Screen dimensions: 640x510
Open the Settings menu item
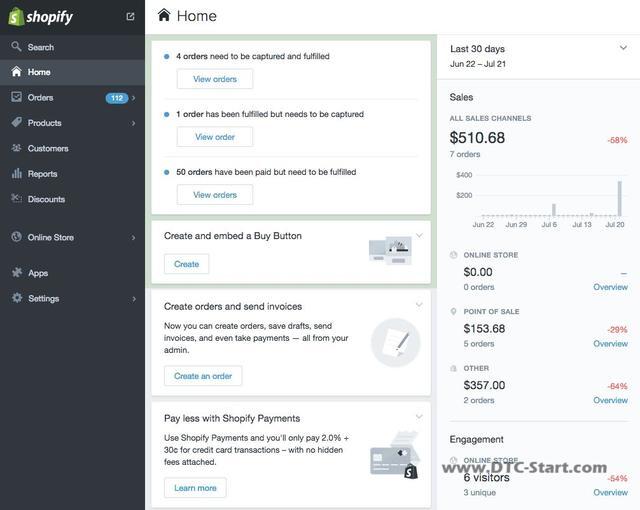(x=72, y=298)
